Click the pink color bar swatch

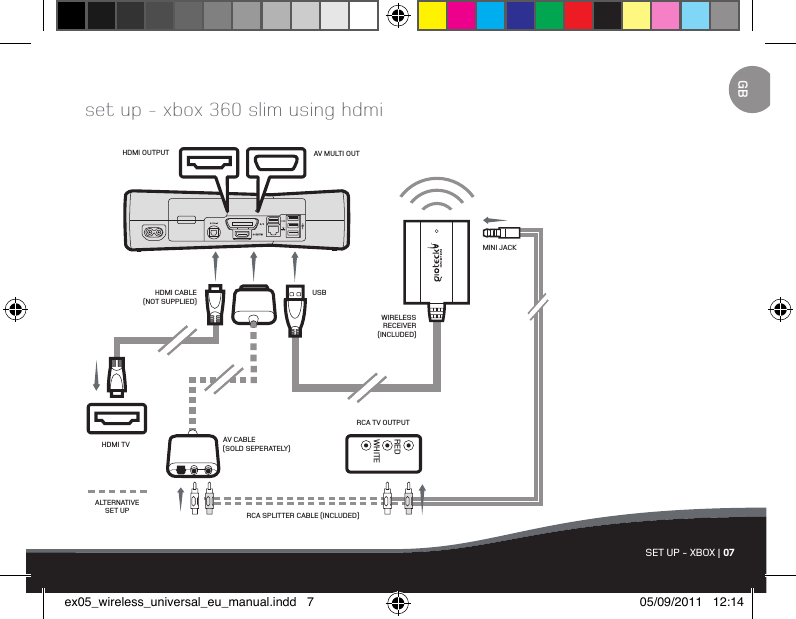click(666, 16)
